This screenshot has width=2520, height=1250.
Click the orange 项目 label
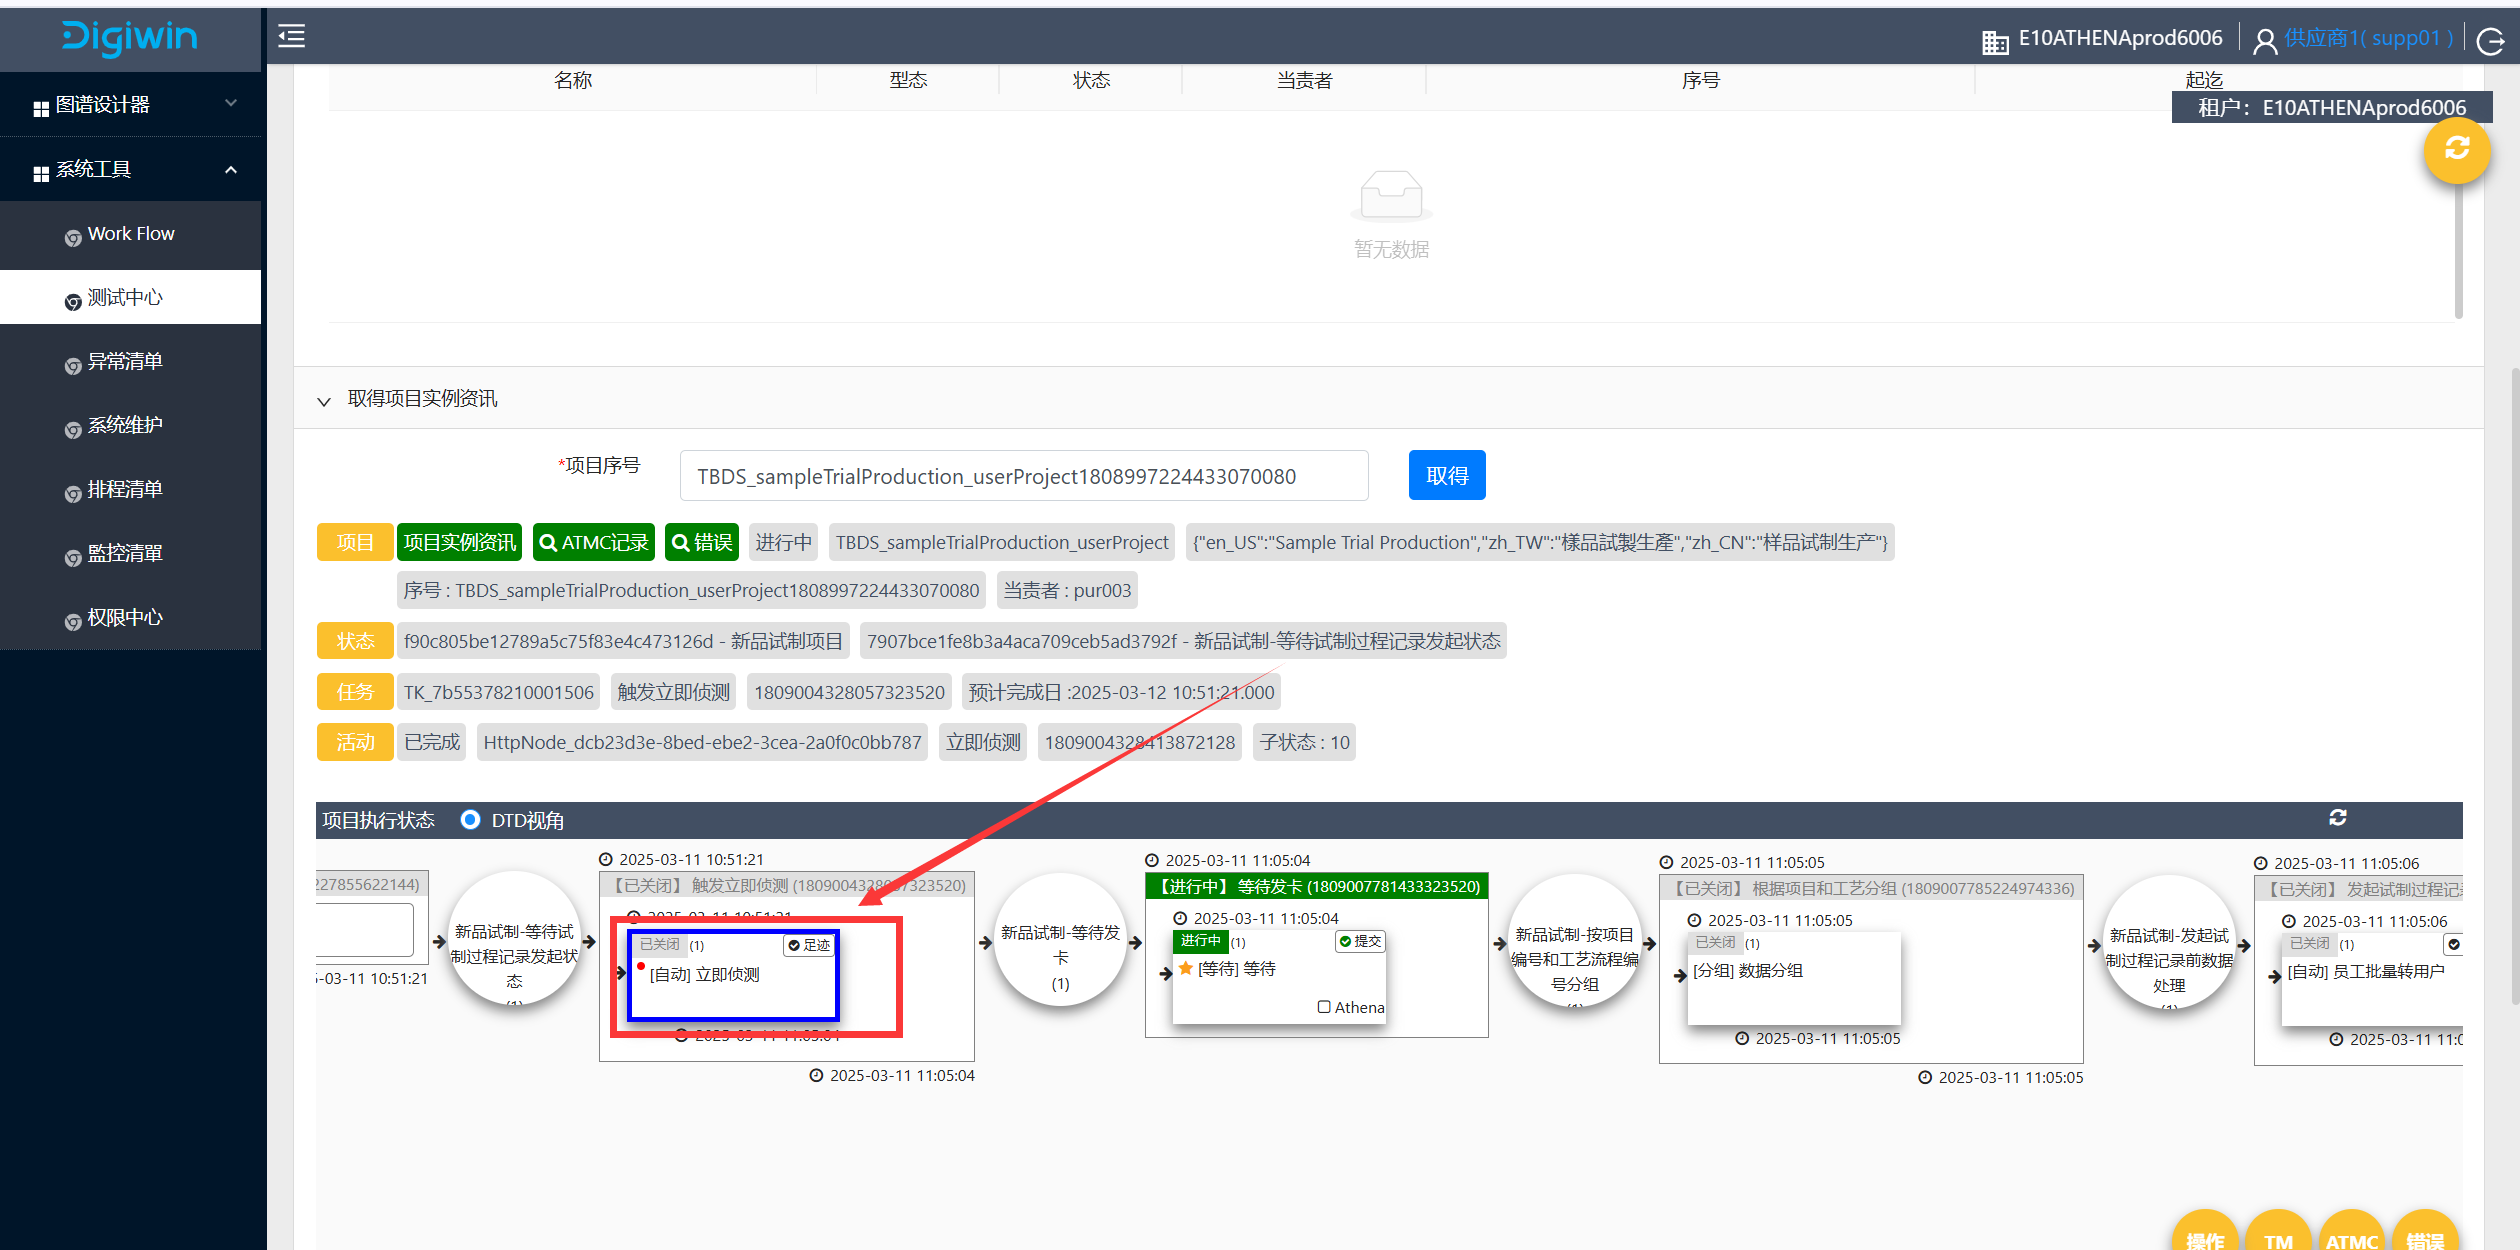(x=355, y=542)
